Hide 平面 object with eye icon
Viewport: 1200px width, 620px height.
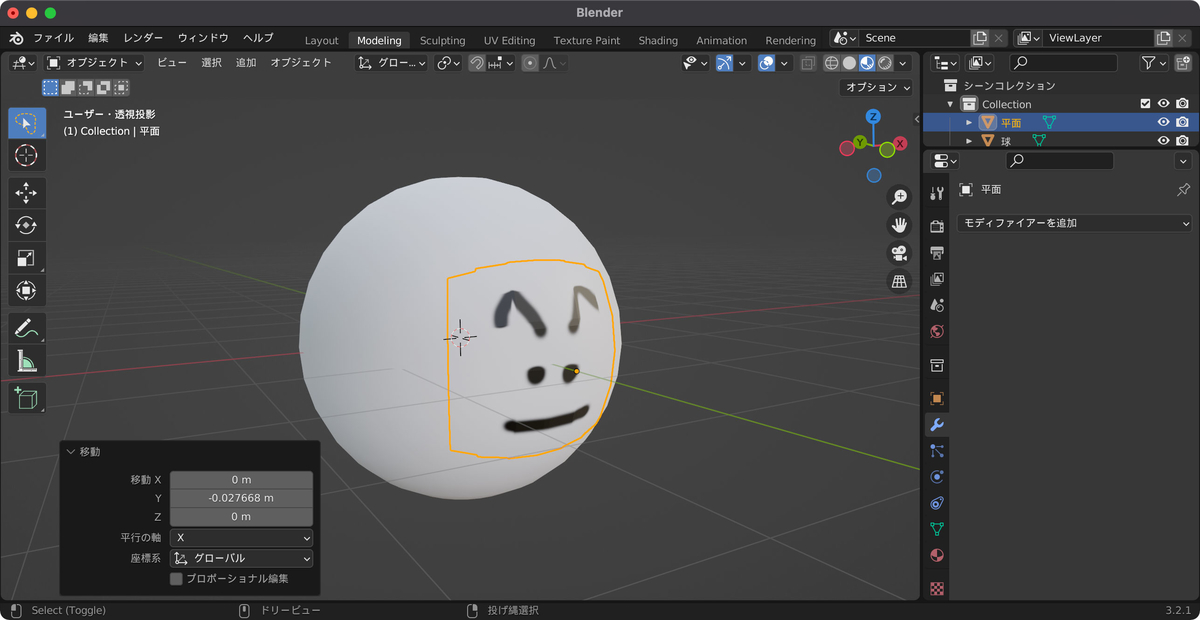[x=1164, y=122]
